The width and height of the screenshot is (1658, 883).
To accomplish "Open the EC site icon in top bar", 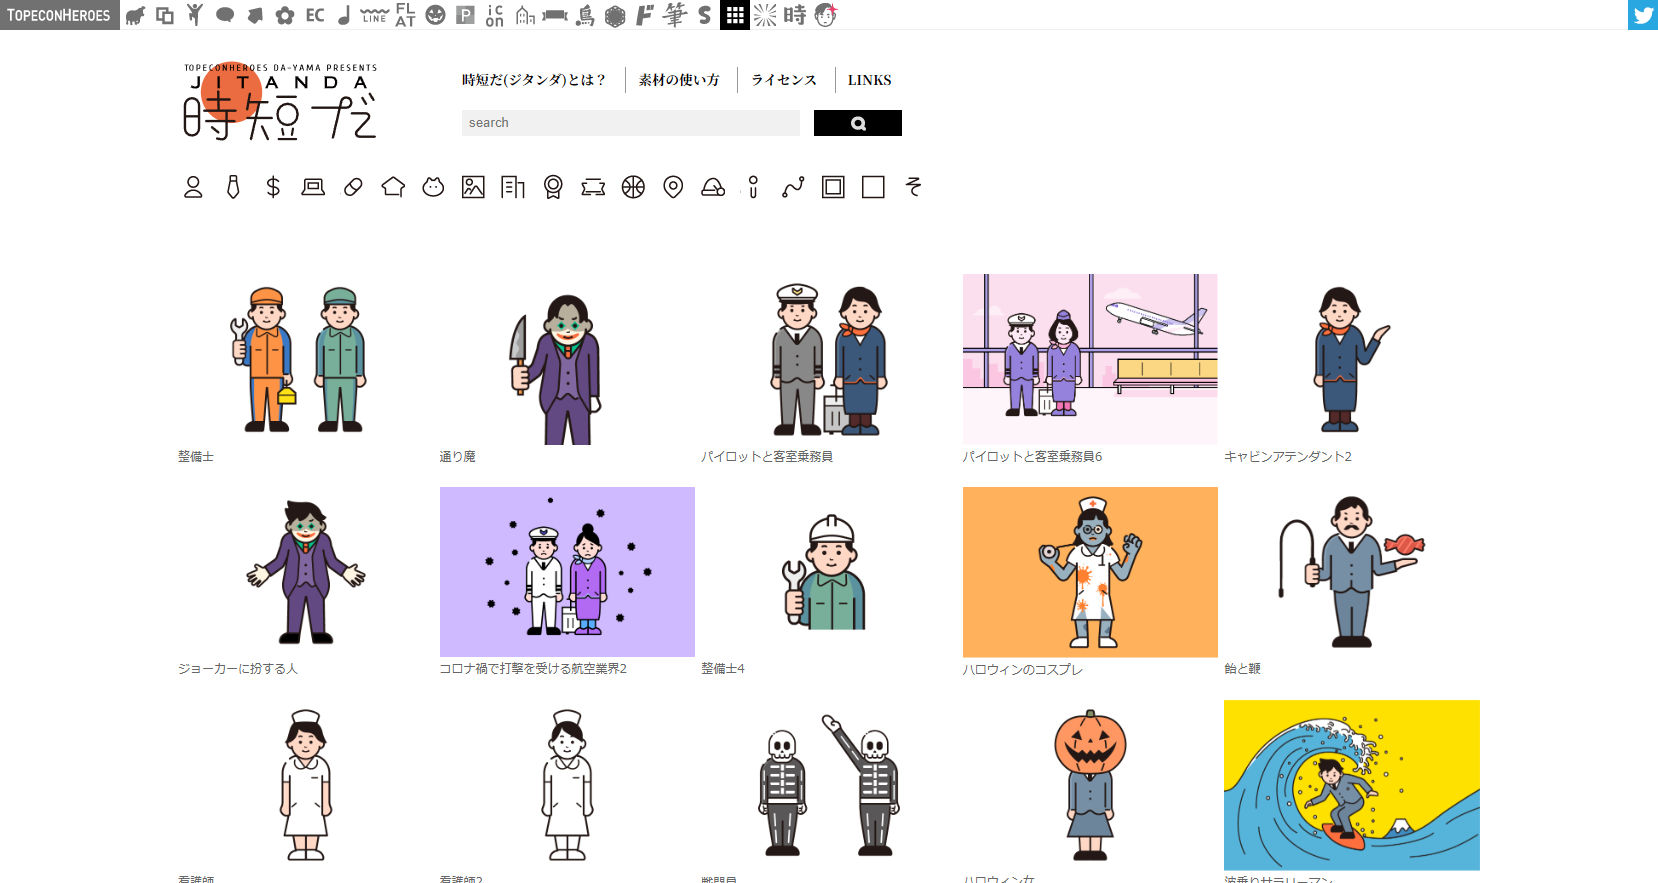I will tap(315, 15).
